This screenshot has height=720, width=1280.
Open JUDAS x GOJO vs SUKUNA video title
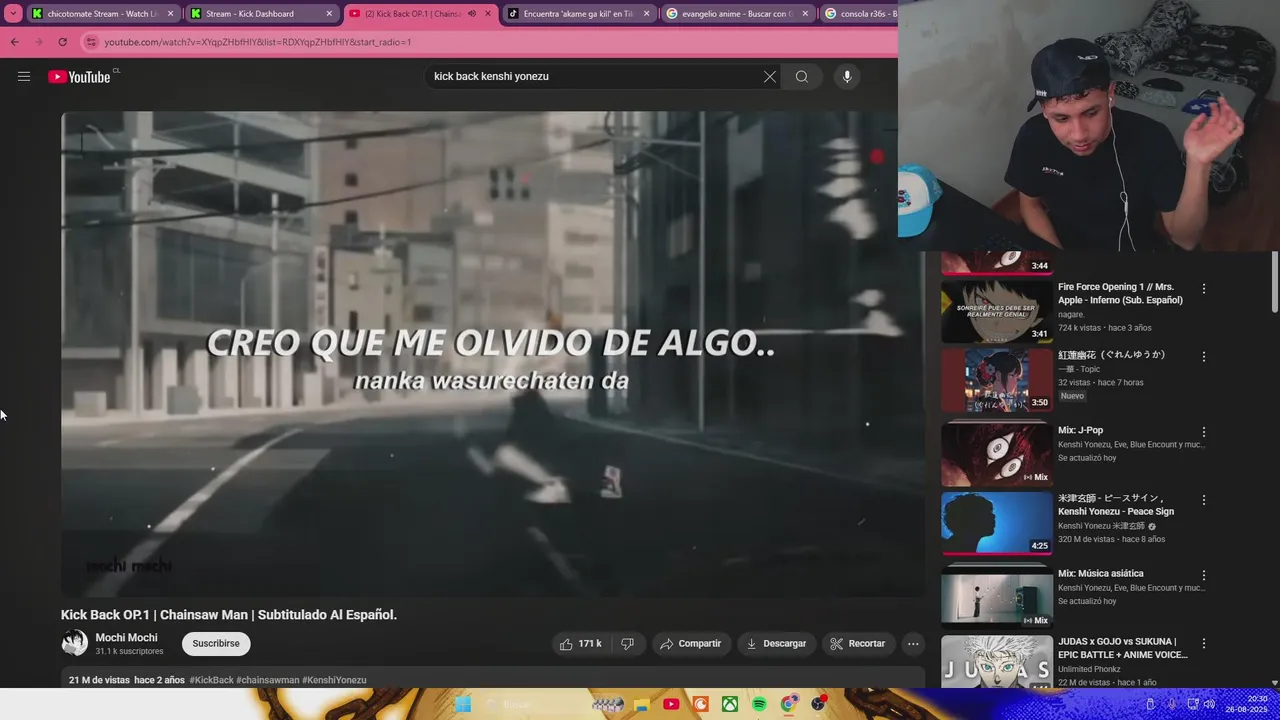pos(1123,648)
